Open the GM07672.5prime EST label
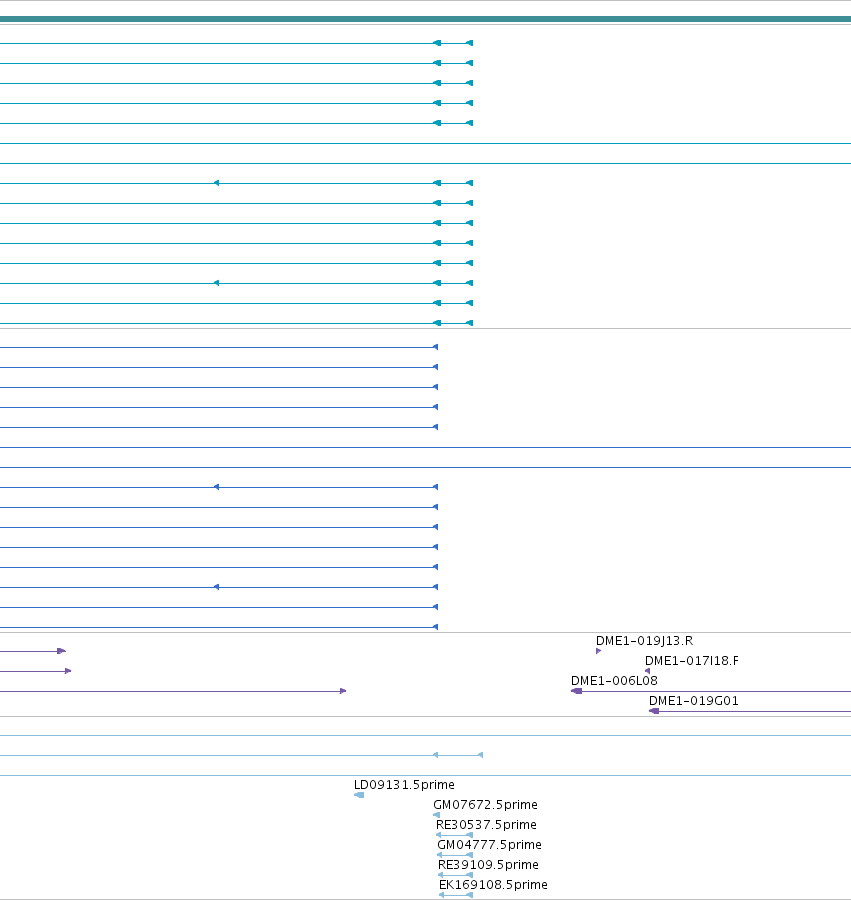 (485, 805)
